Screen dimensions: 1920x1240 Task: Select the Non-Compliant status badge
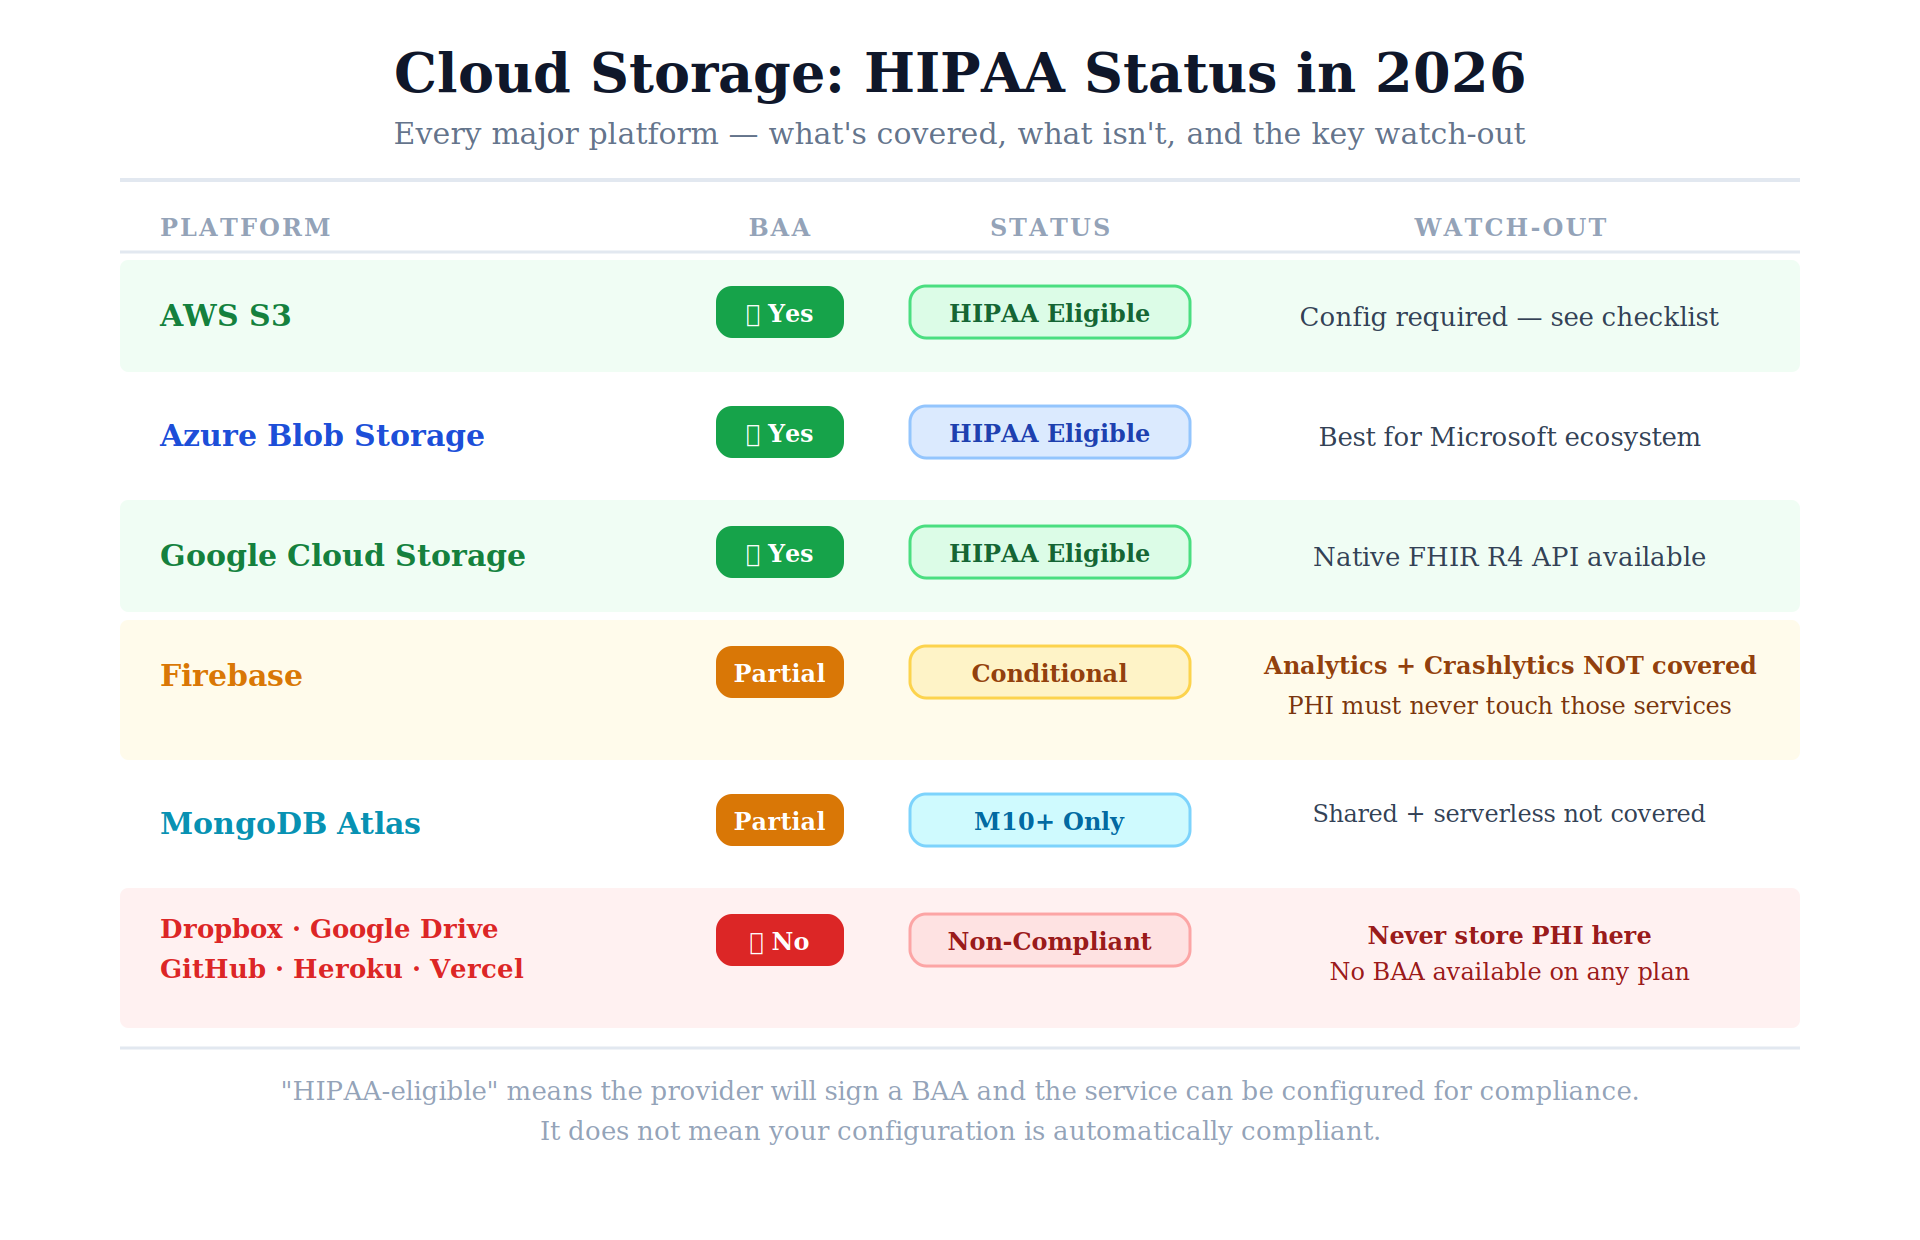[1050, 940]
